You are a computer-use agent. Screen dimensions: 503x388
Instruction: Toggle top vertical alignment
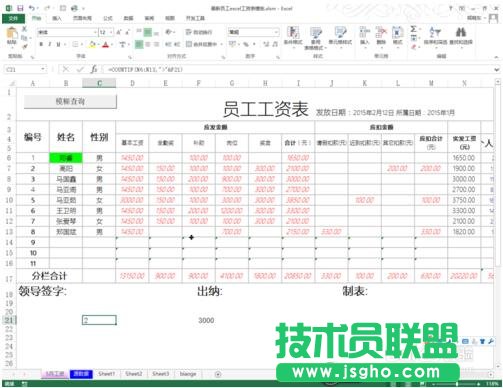139,32
